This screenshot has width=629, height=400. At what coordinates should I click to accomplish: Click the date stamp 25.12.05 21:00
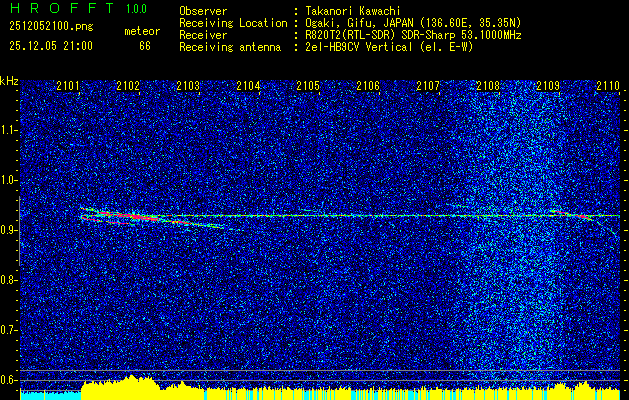(51, 46)
